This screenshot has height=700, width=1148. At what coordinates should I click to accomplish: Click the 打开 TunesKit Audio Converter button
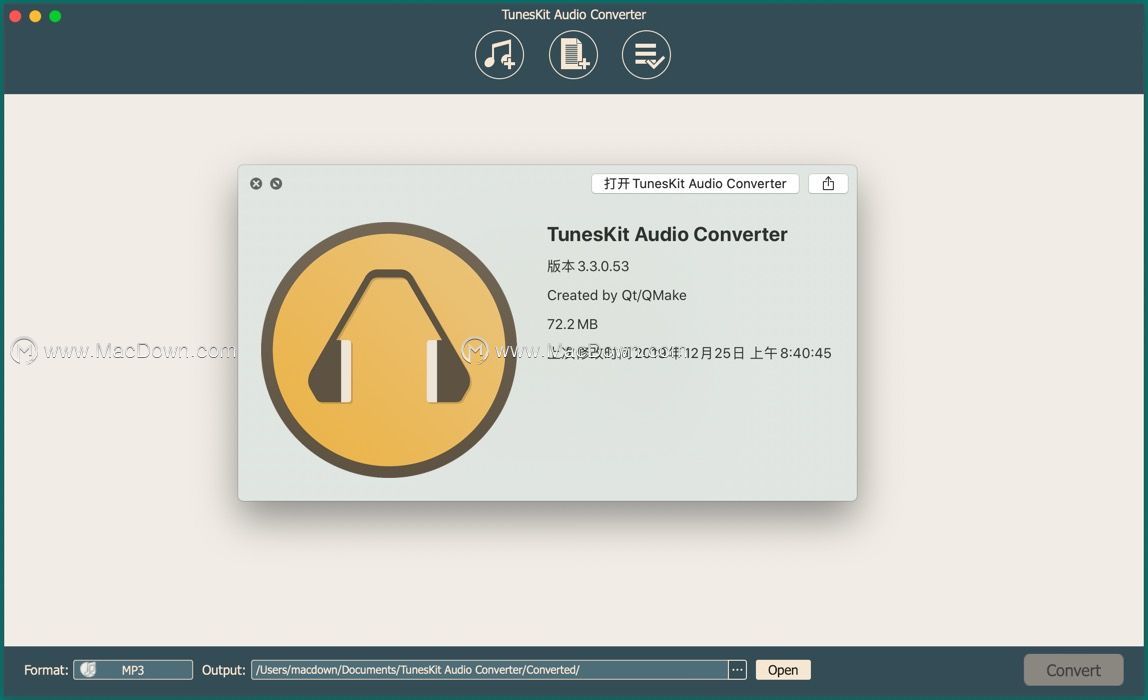coord(695,184)
